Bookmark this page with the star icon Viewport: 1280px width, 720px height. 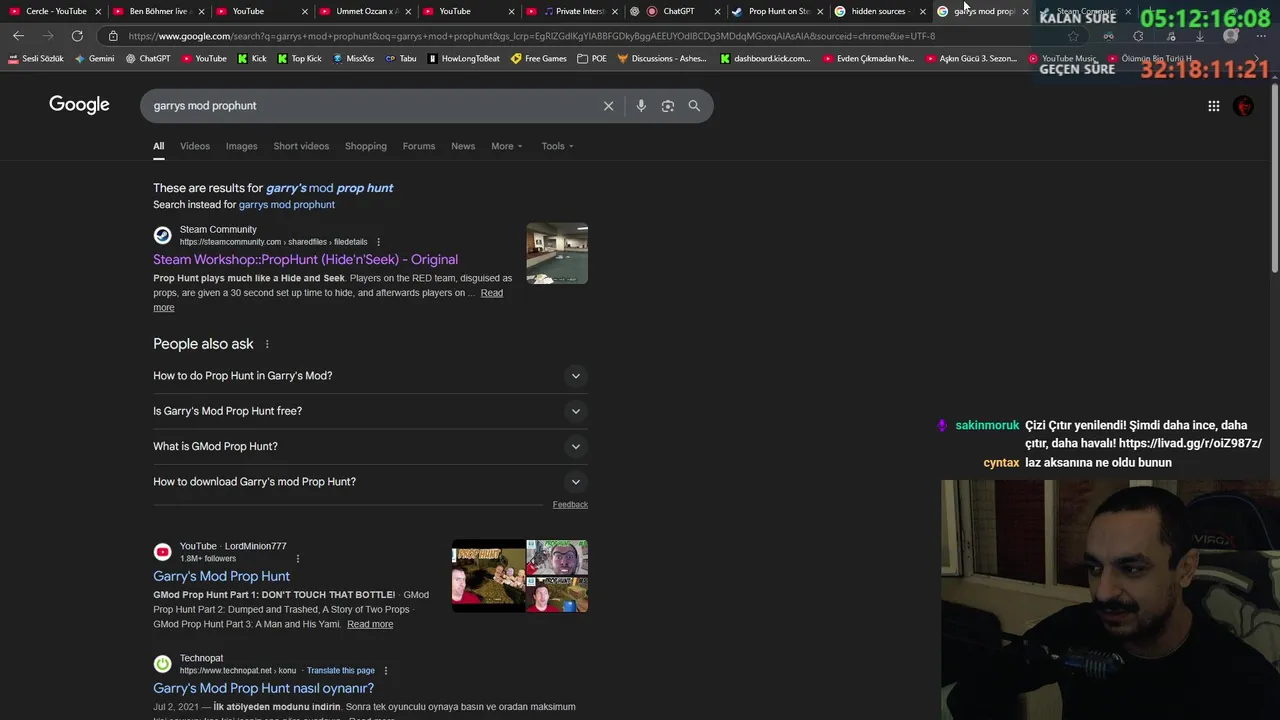tap(1073, 36)
